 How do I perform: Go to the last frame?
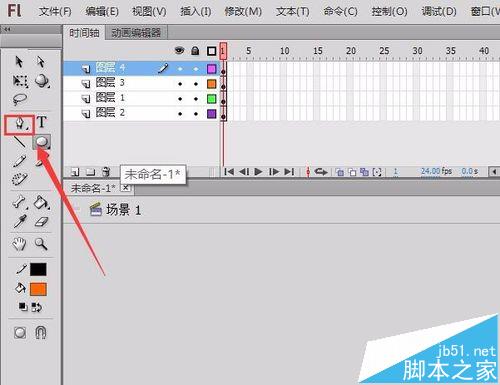coord(289,172)
